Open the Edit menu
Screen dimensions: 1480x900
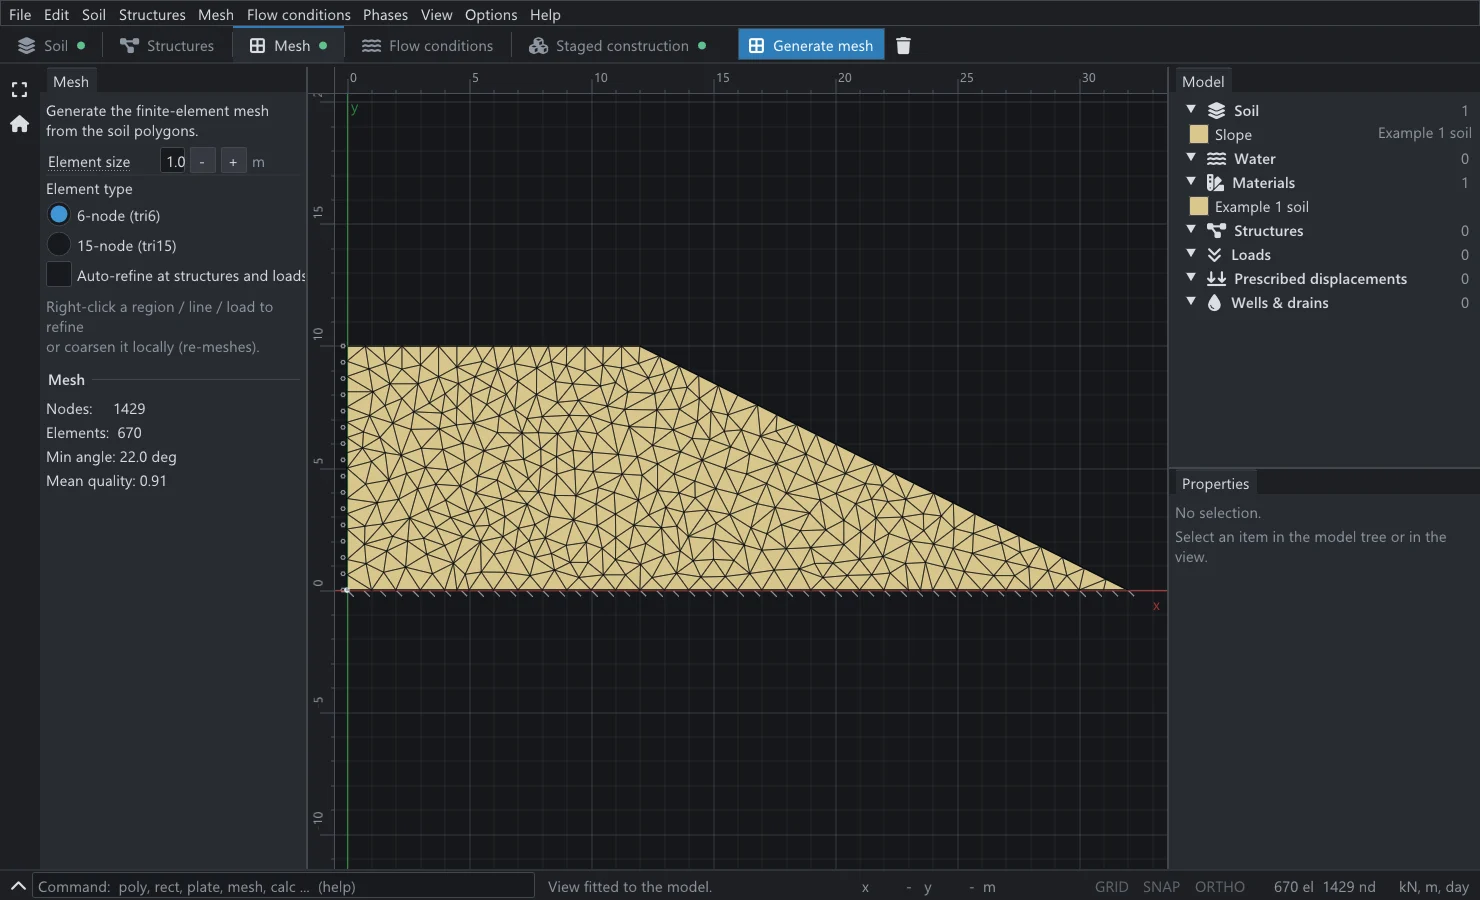[56, 15]
